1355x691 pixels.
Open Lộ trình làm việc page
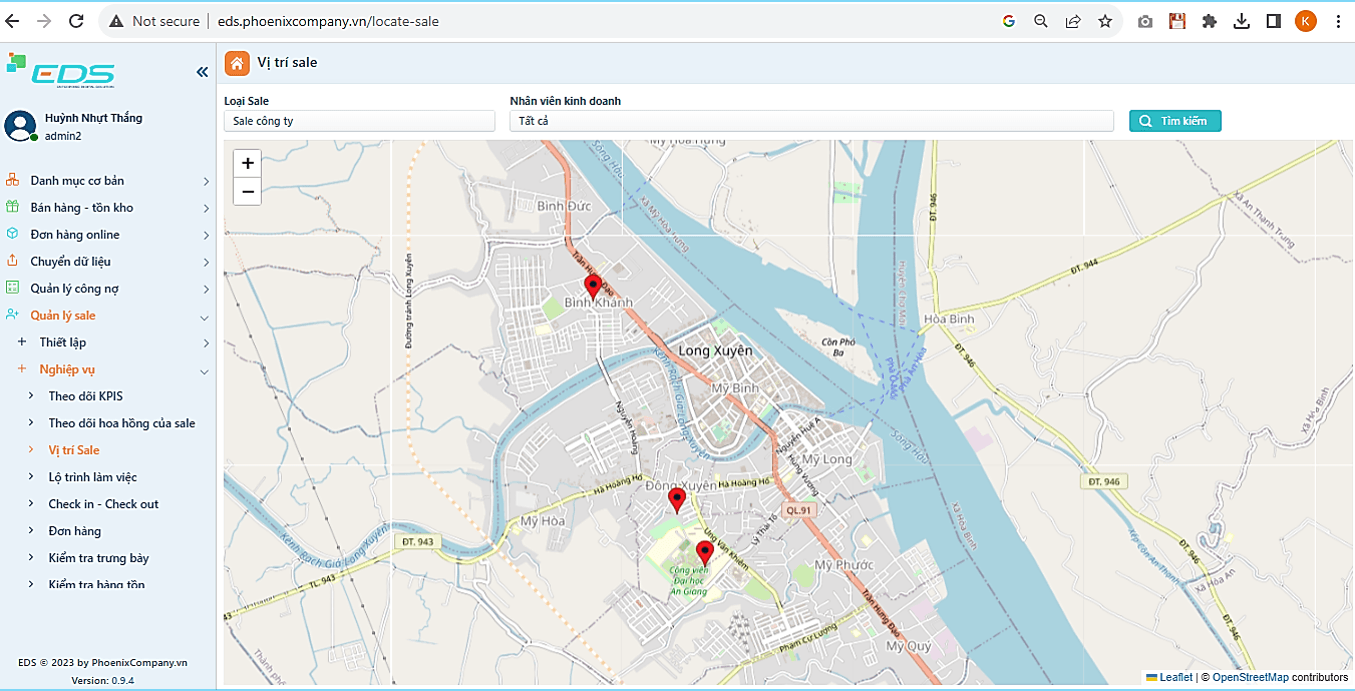tap(92, 477)
